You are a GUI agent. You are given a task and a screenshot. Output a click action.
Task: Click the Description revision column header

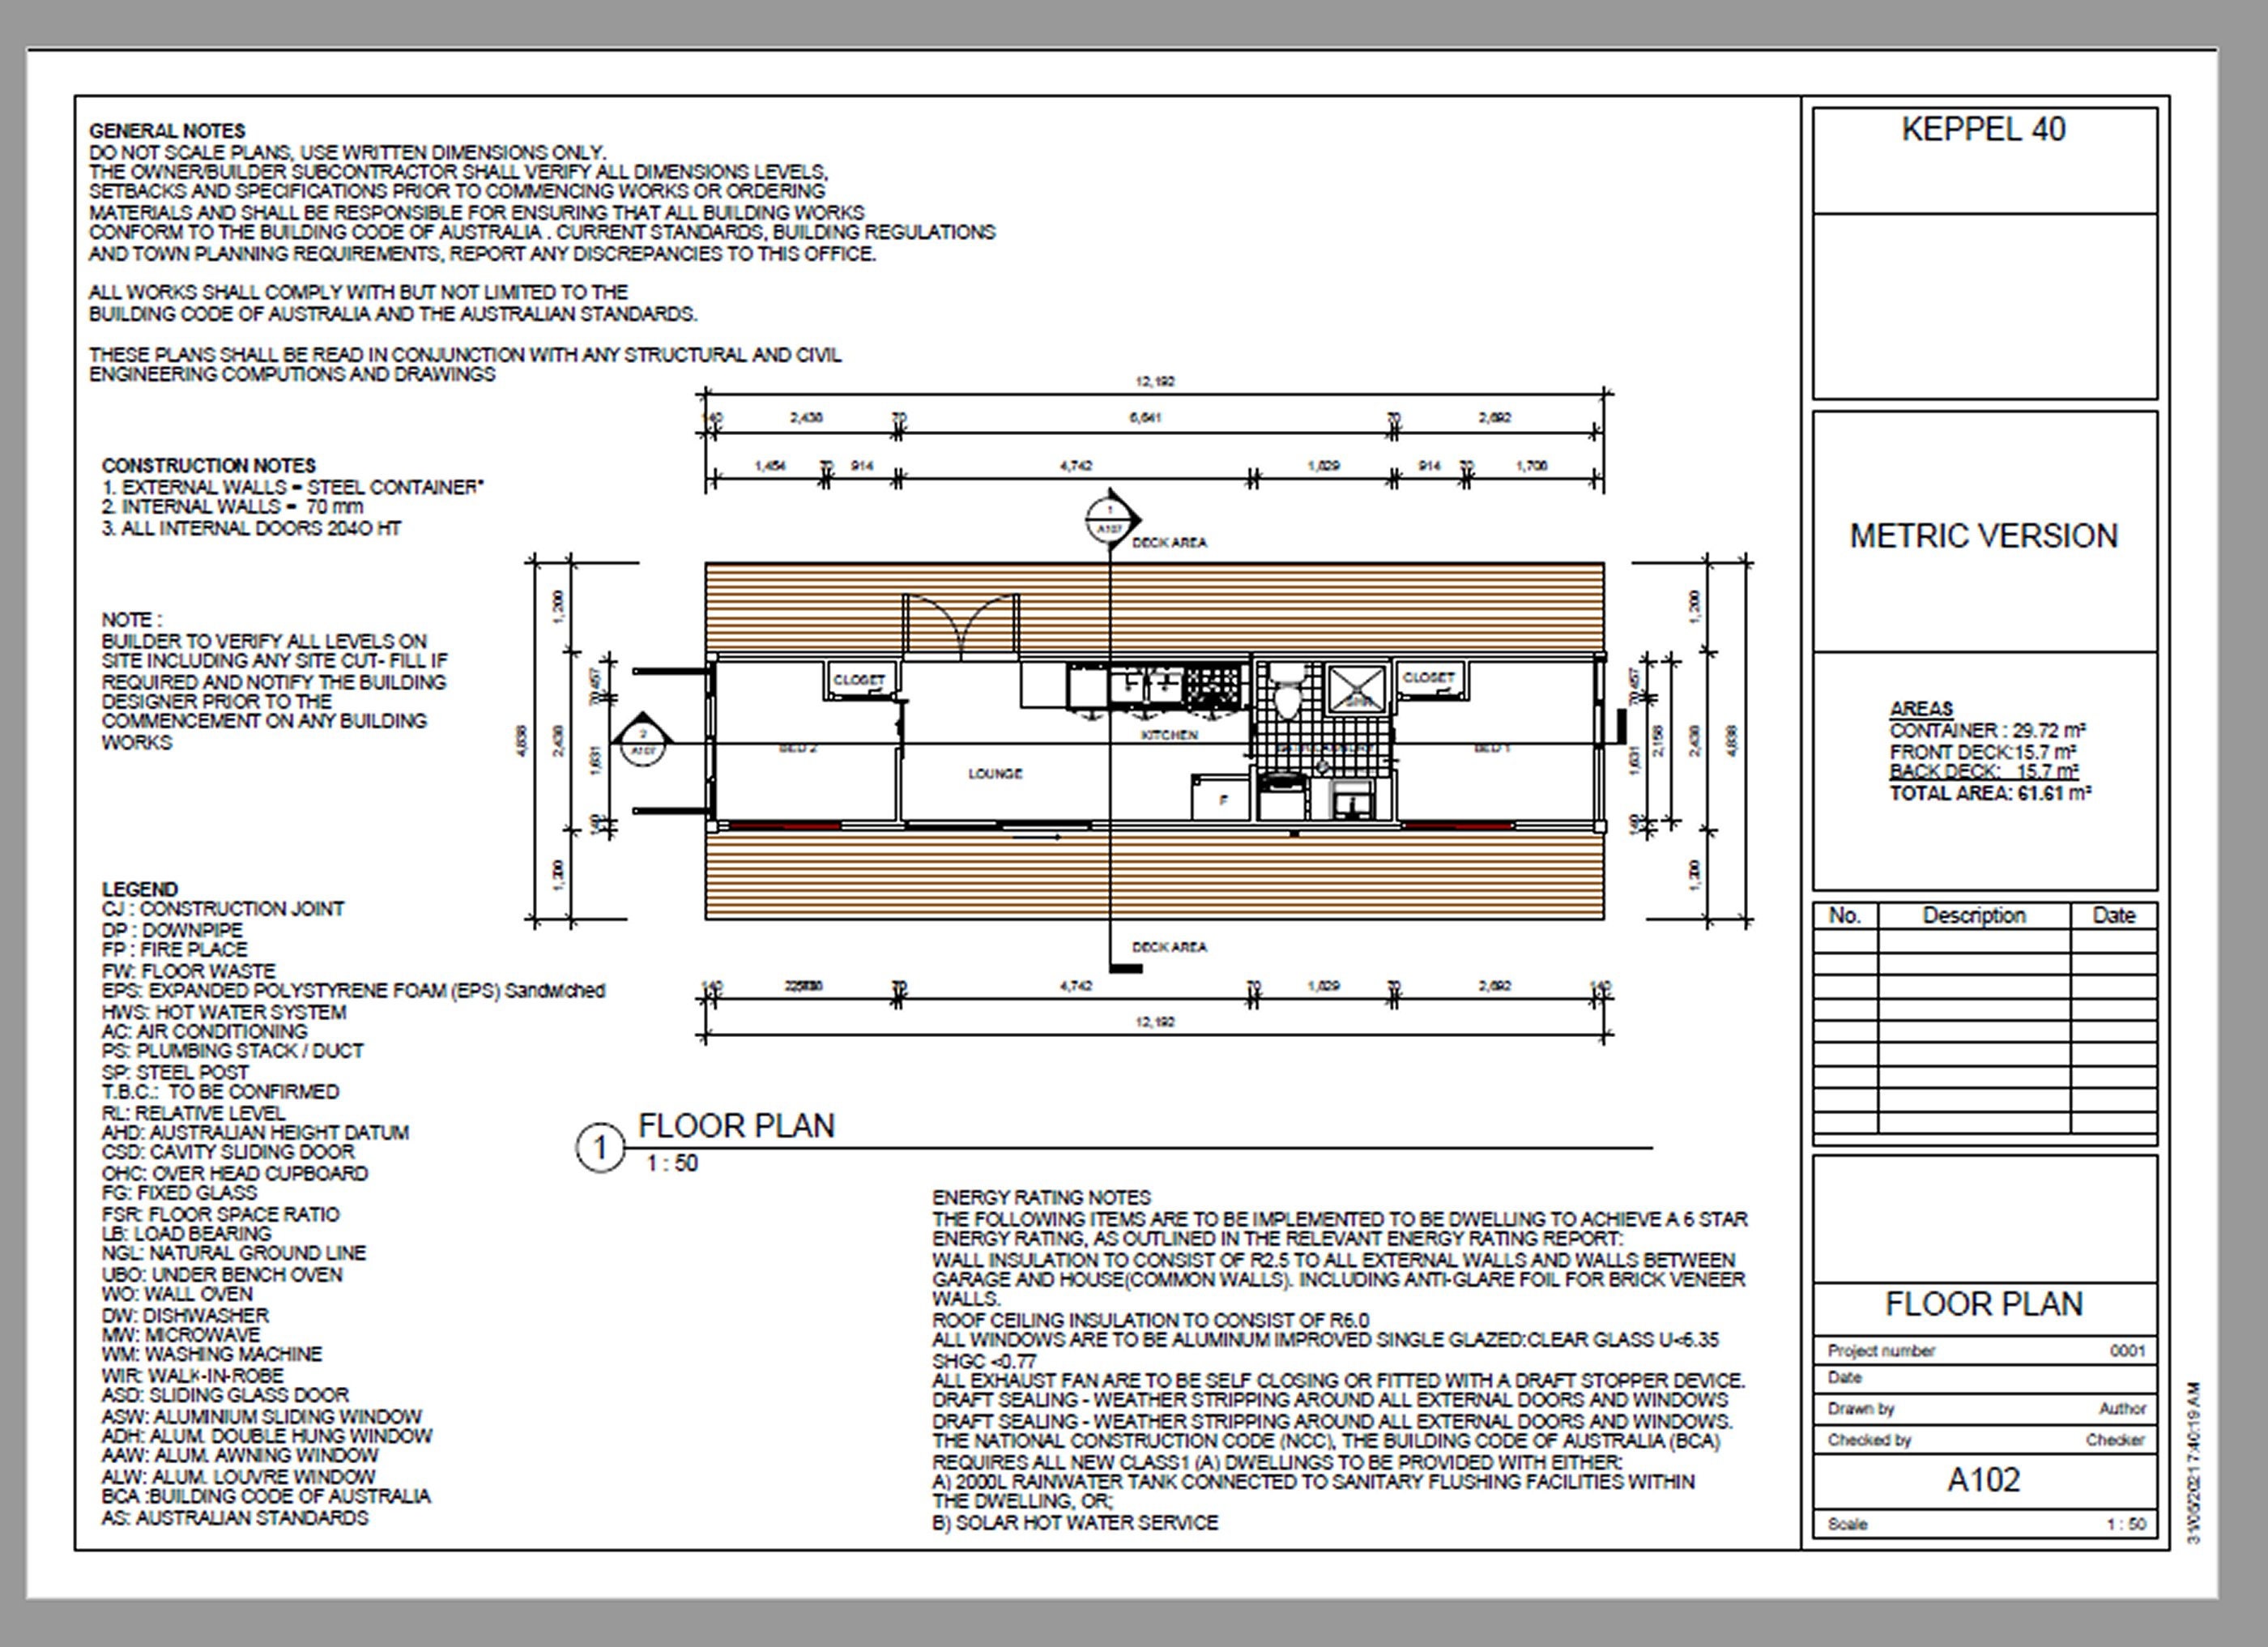(1973, 915)
